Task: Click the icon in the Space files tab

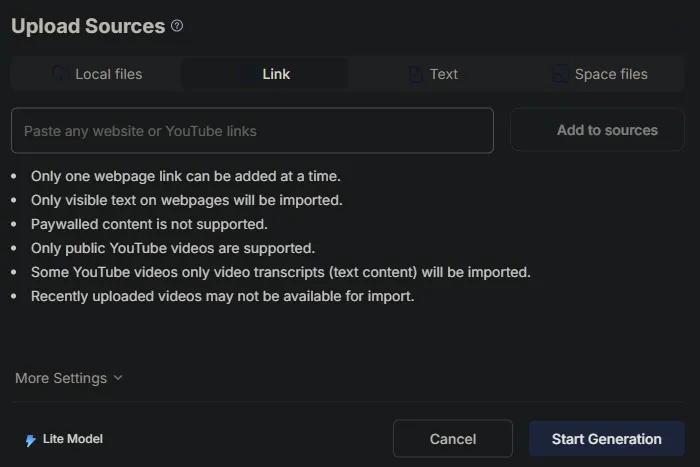Action: (x=559, y=74)
